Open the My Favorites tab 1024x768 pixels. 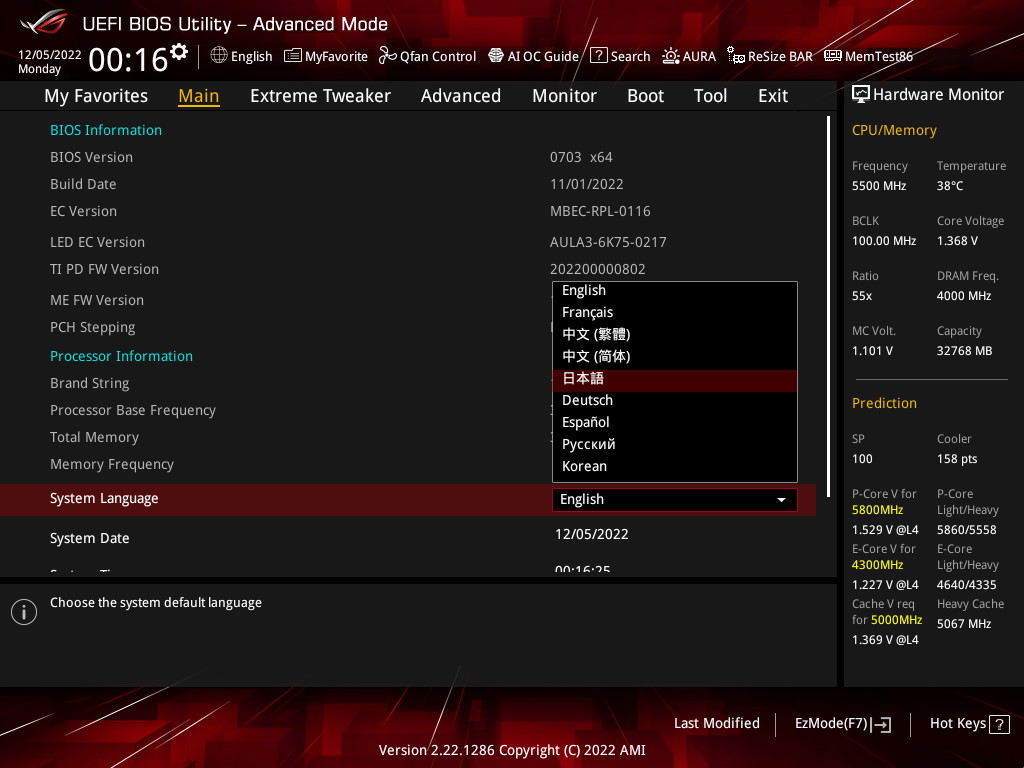[x=96, y=96]
